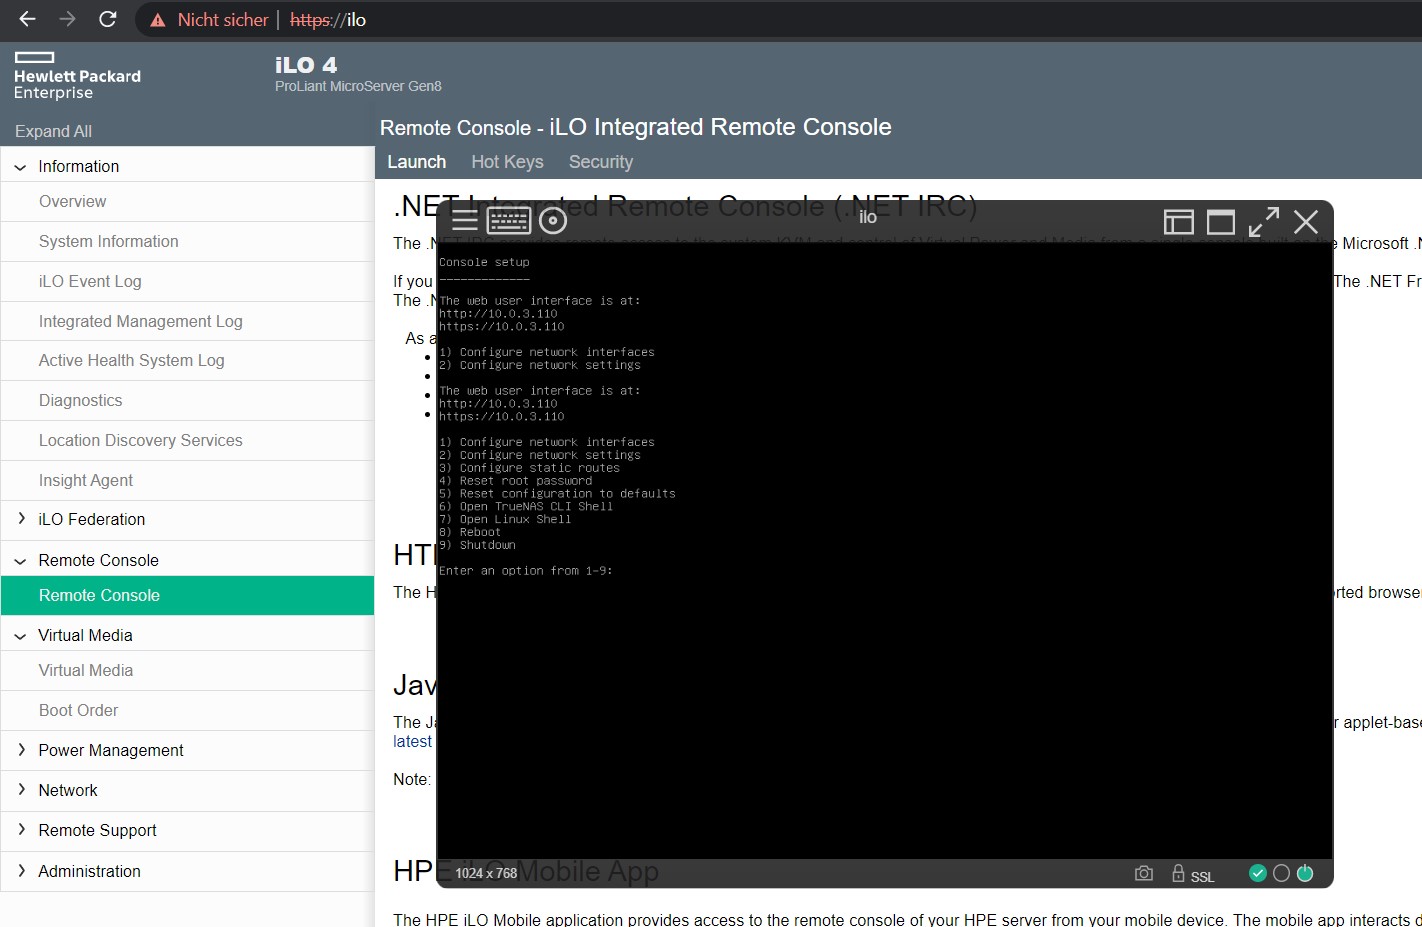Screen dimensions: 1422x927
Task: Go forward in browser
Action: coord(67,19)
